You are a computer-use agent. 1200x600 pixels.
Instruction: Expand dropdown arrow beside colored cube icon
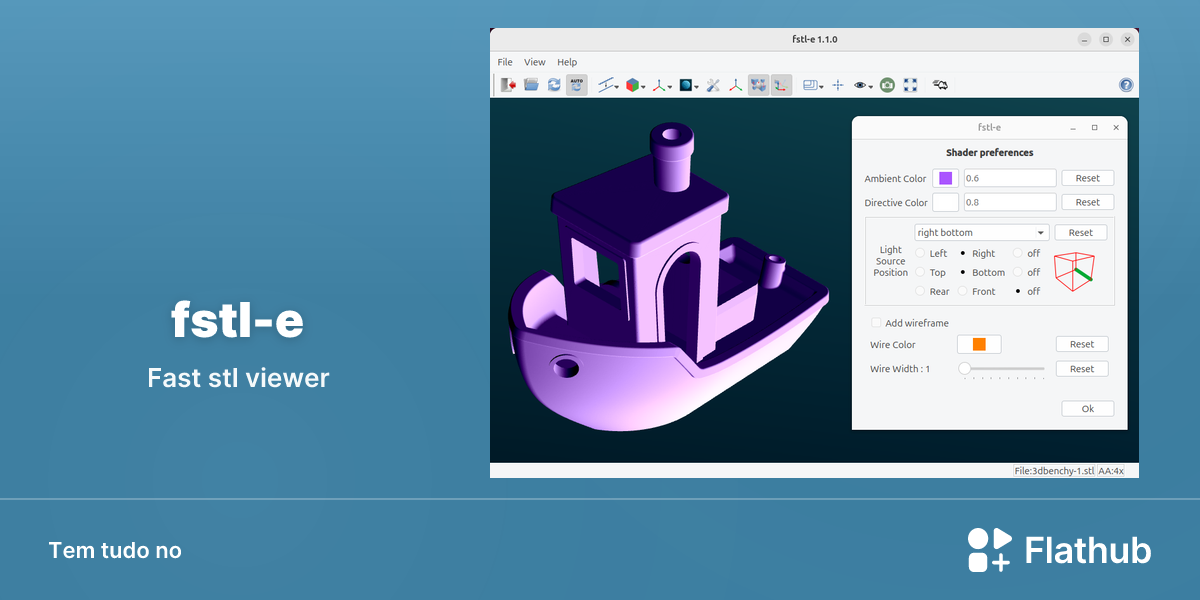click(644, 87)
